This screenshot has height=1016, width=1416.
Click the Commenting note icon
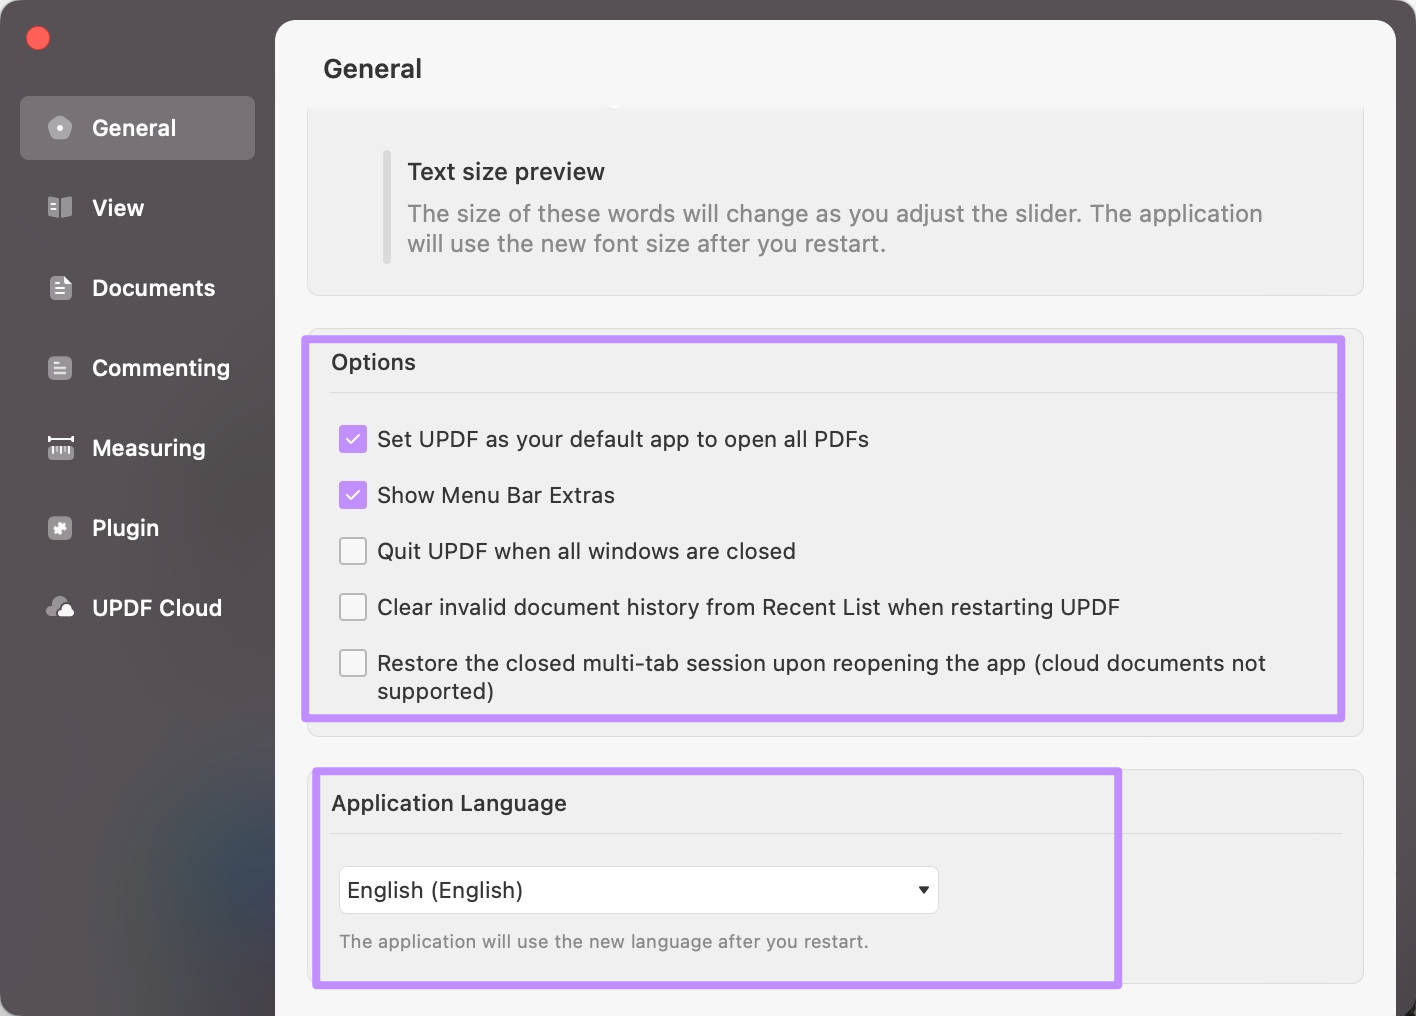[60, 368]
